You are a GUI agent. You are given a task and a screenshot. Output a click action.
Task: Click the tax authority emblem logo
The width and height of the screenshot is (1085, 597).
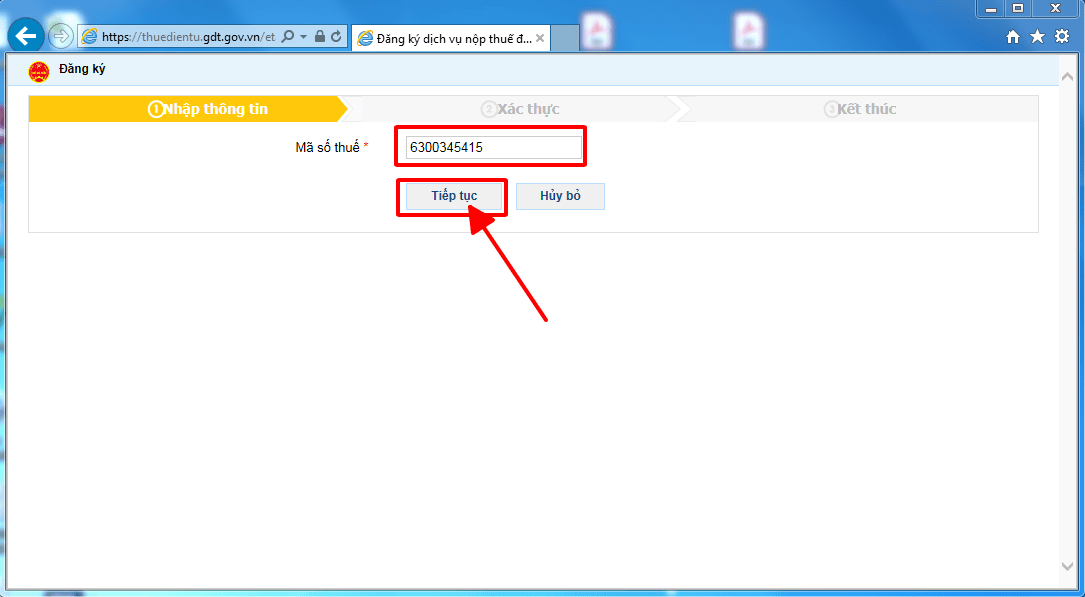tap(39, 70)
